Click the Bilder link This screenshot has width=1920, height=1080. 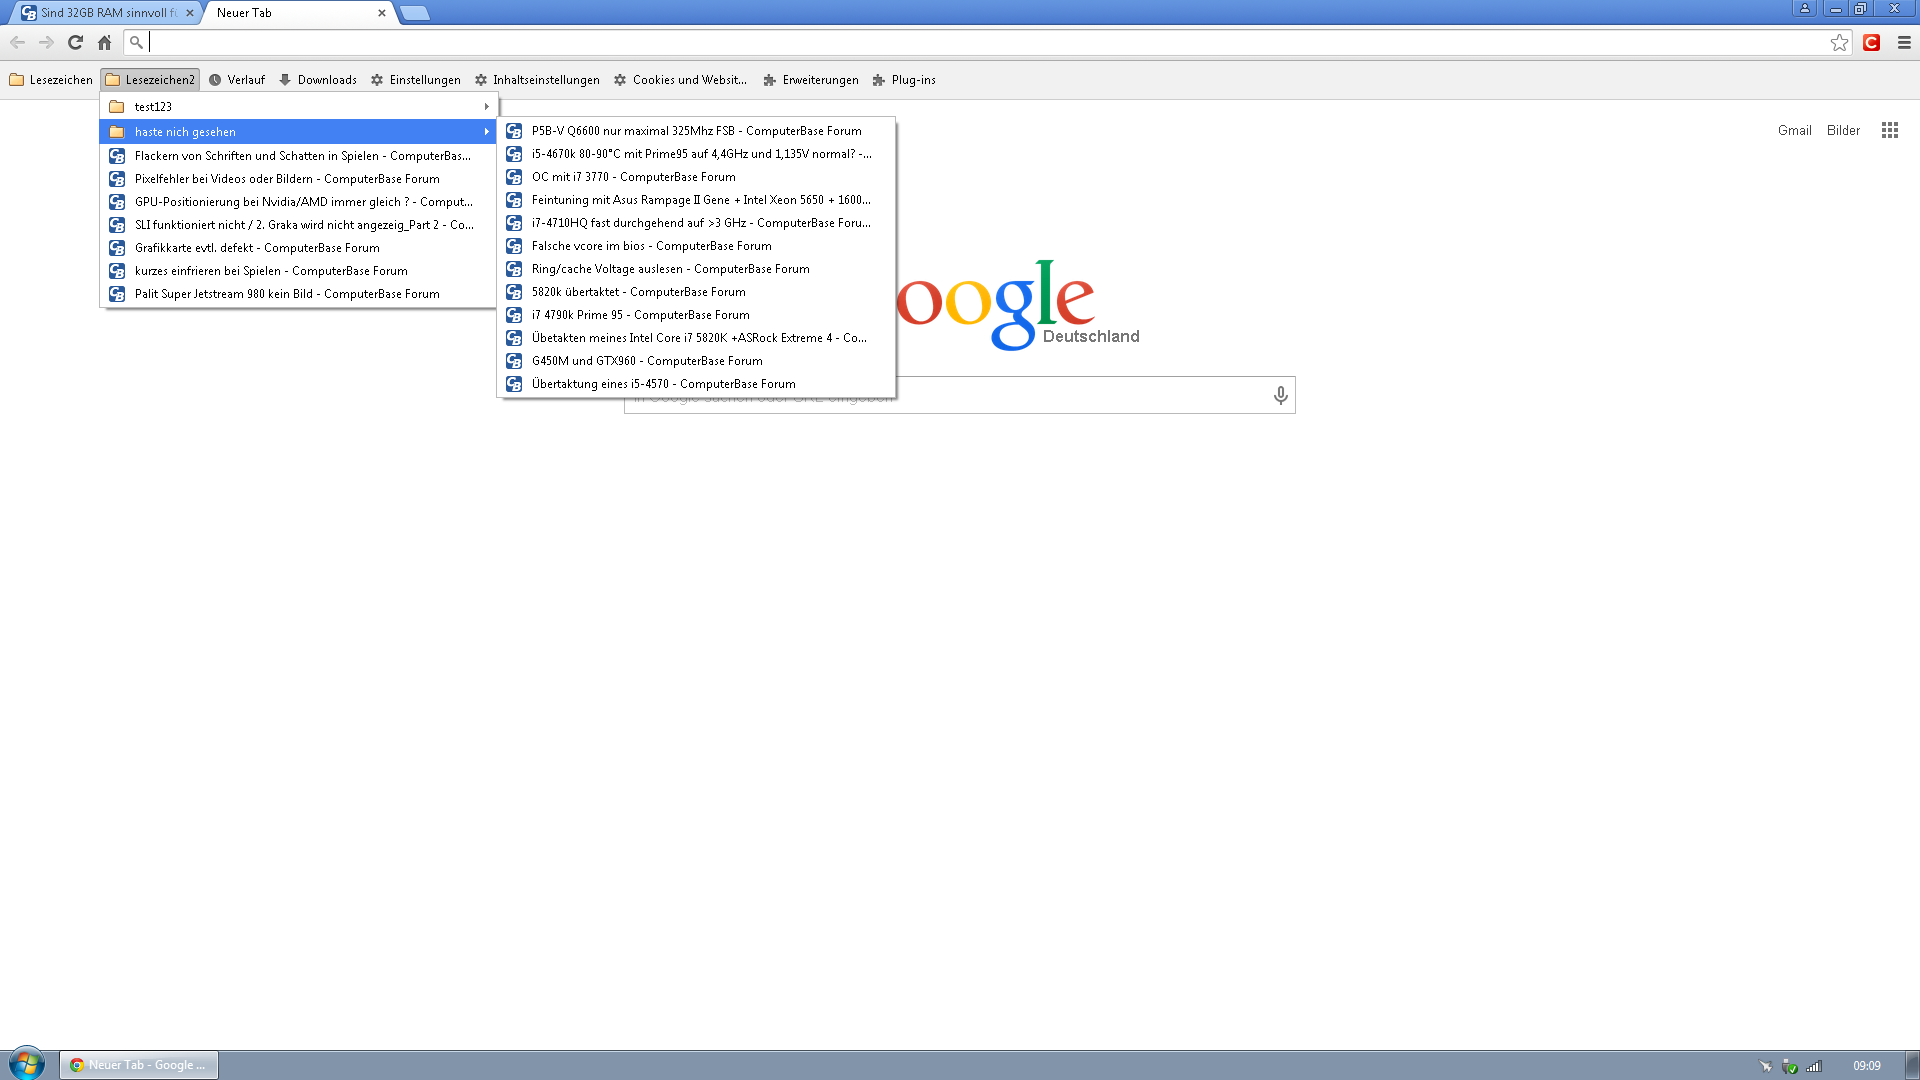1843,130
